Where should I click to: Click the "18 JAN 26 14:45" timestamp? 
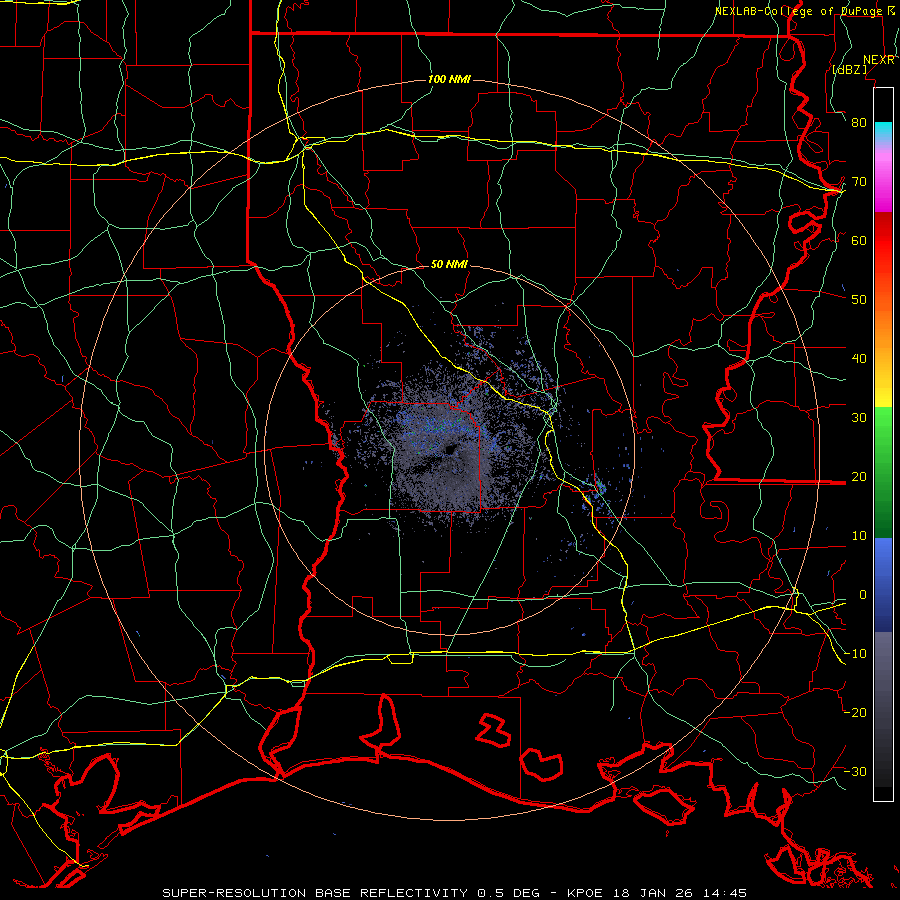click(x=680, y=893)
